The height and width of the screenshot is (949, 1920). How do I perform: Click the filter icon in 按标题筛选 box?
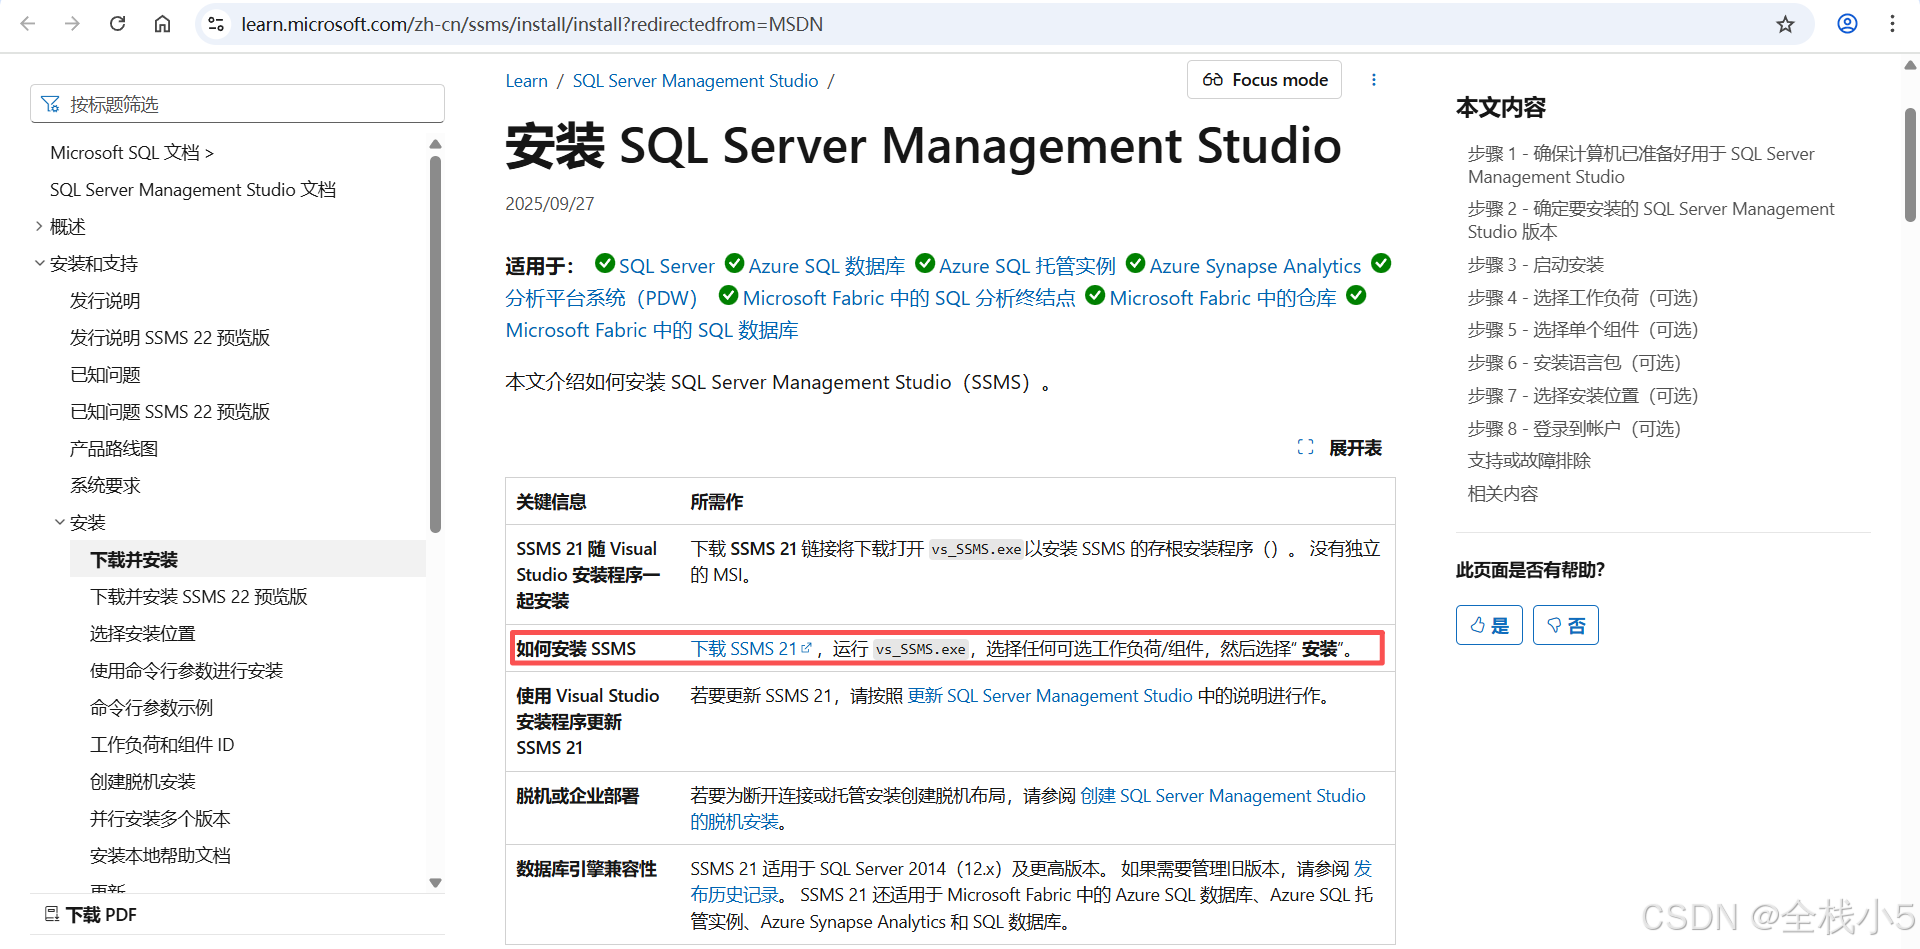click(50, 103)
